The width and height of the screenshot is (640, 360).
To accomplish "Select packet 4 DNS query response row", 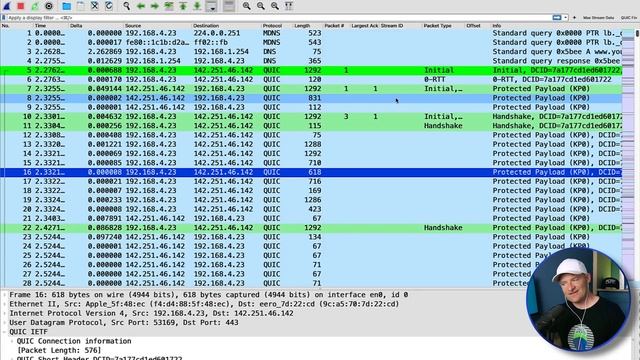I will tap(311, 61).
